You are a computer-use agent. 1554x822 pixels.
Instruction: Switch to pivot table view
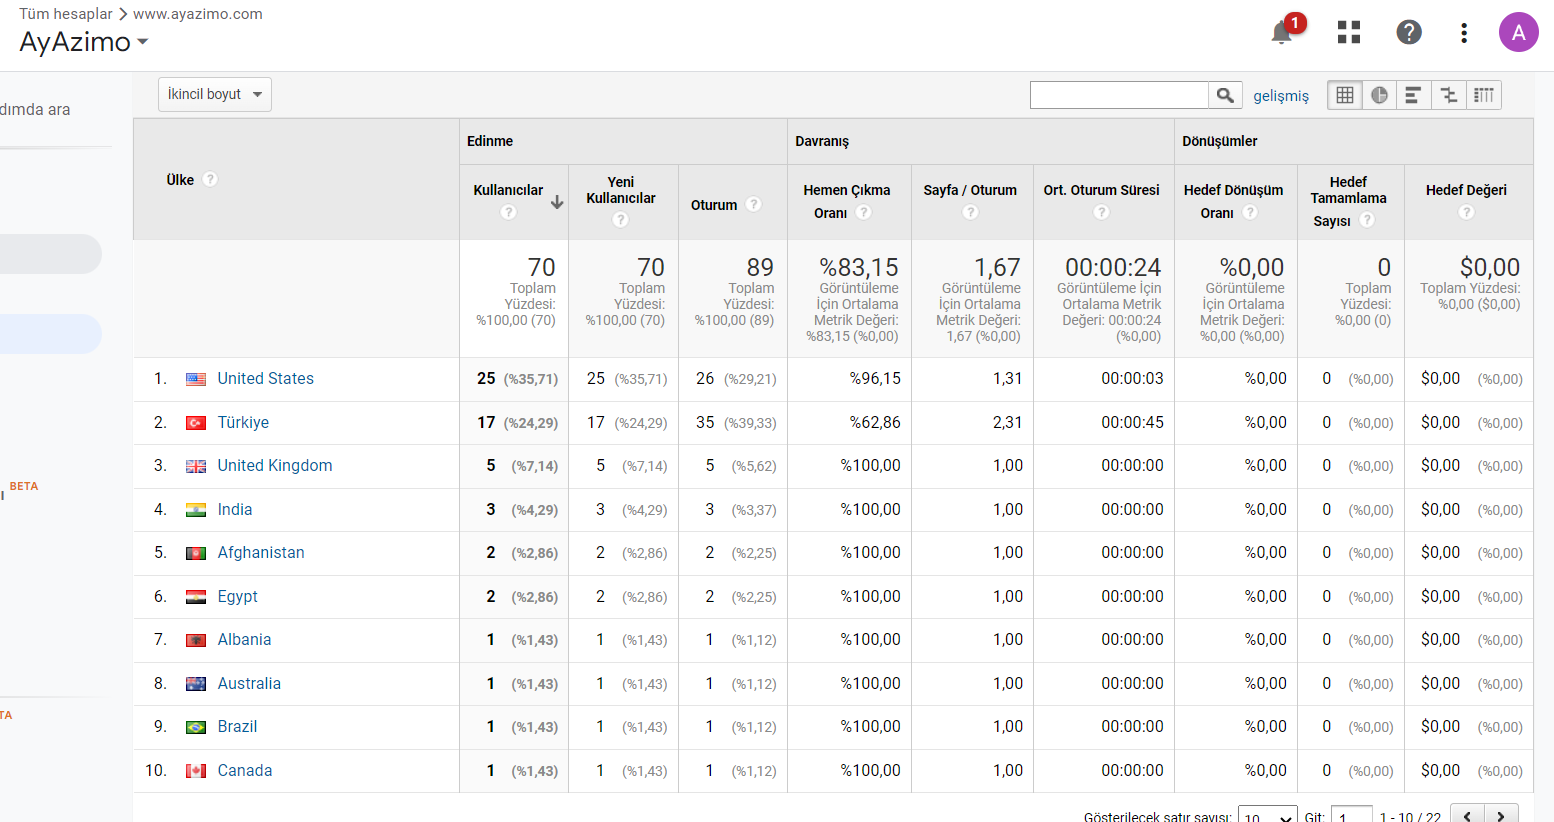click(1484, 95)
